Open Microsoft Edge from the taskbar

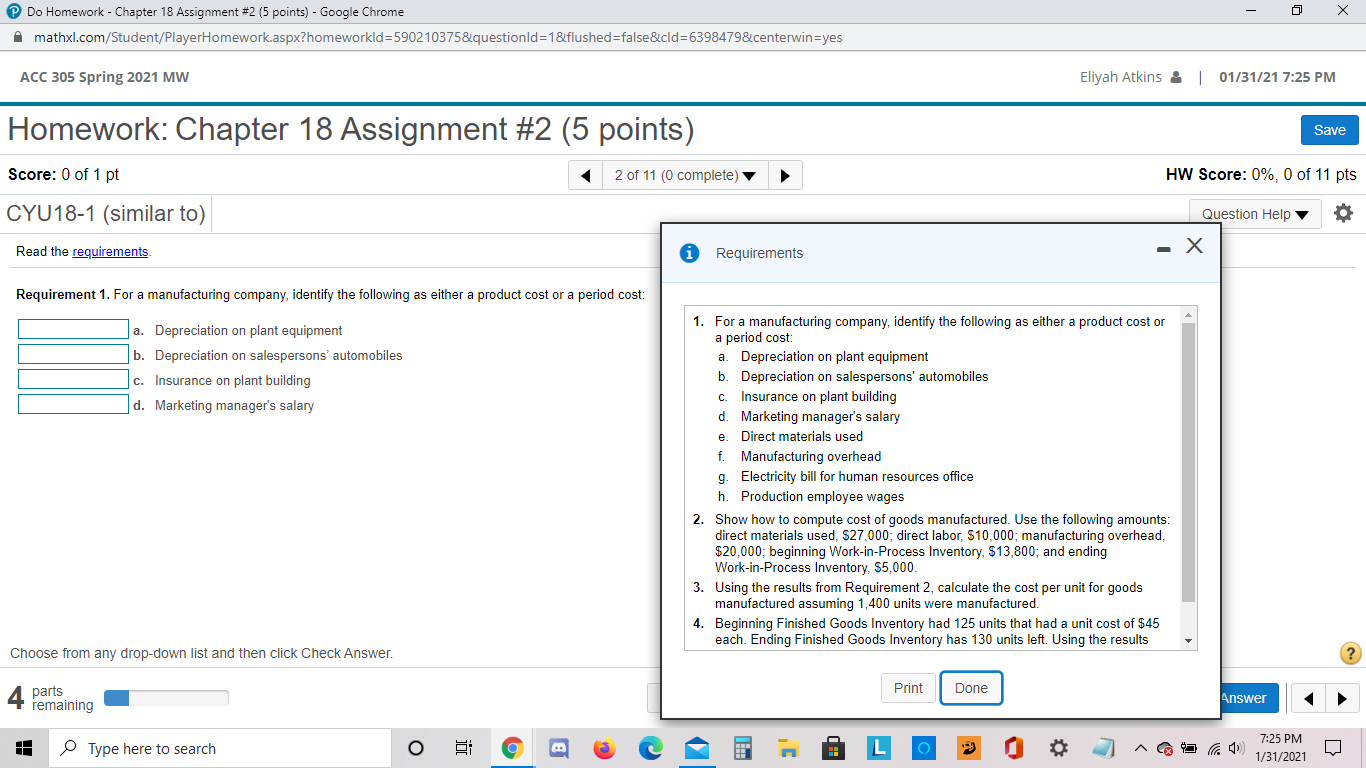[651, 747]
